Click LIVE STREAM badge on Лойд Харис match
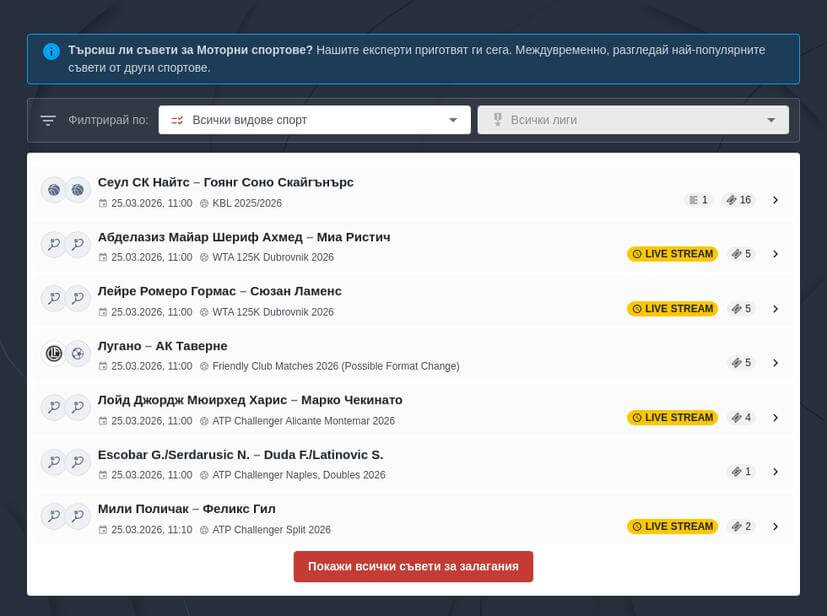The height and width of the screenshot is (616, 827). [672, 417]
